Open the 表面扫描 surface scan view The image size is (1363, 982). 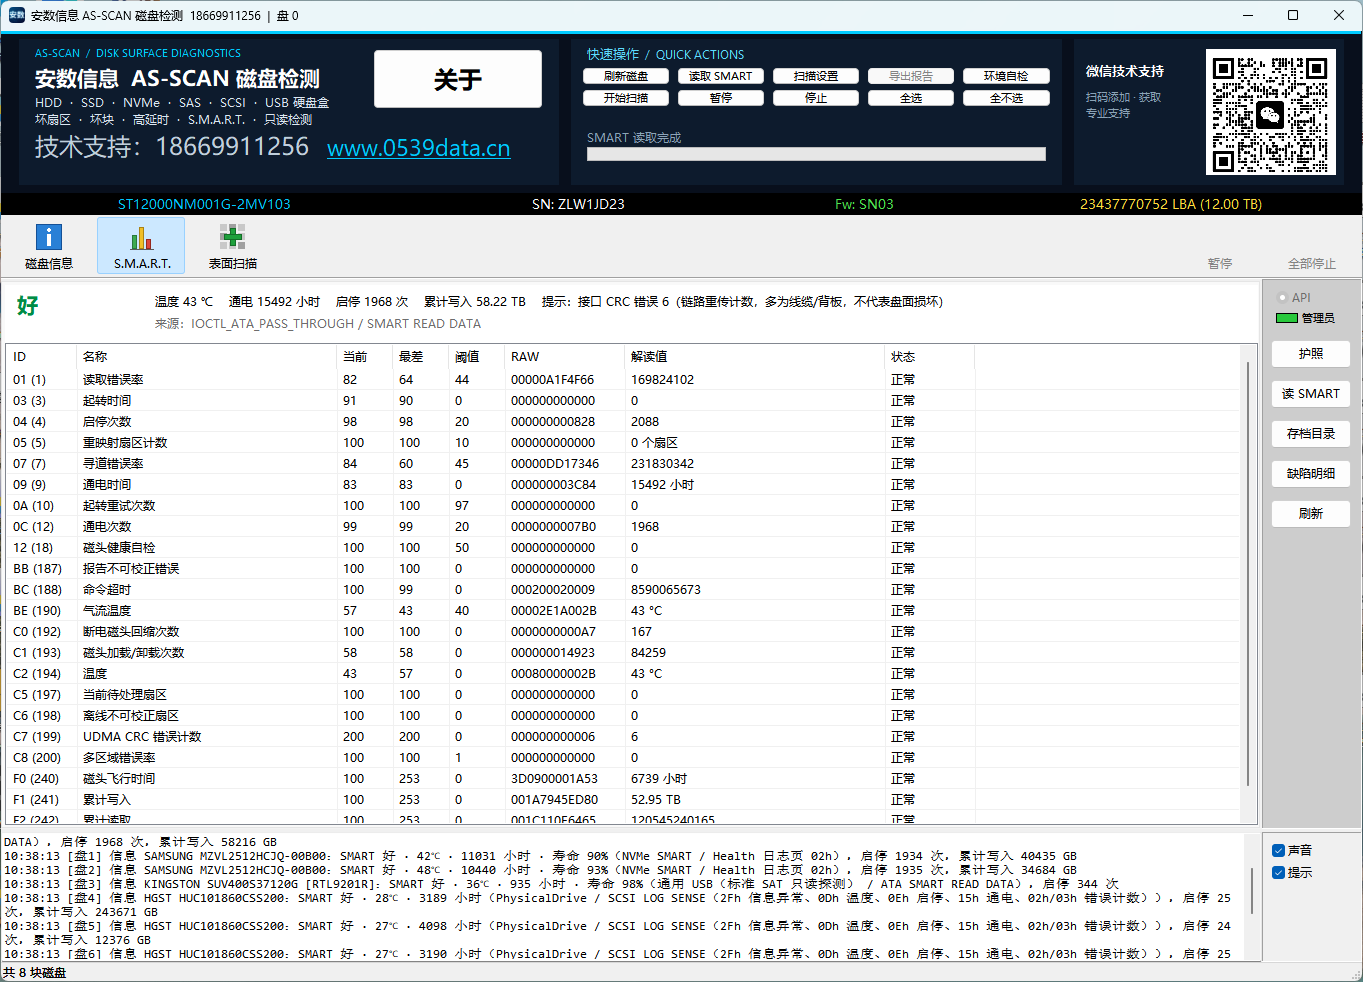click(232, 246)
